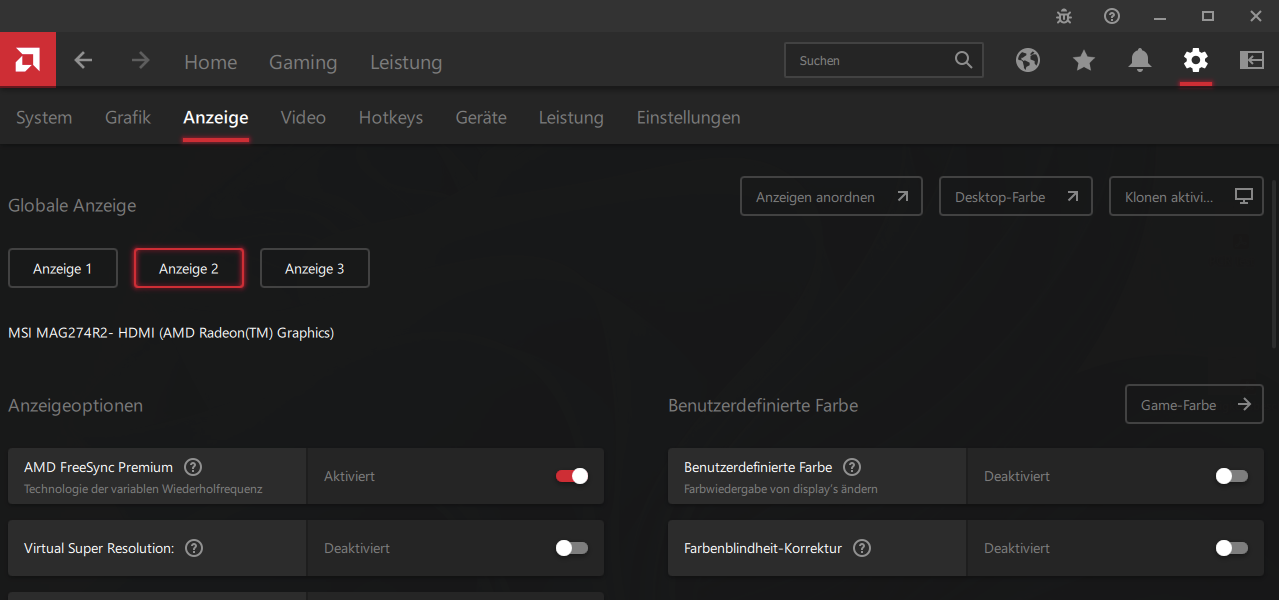This screenshot has width=1279, height=600.
Task: Switch to the Video tab
Action: (303, 117)
